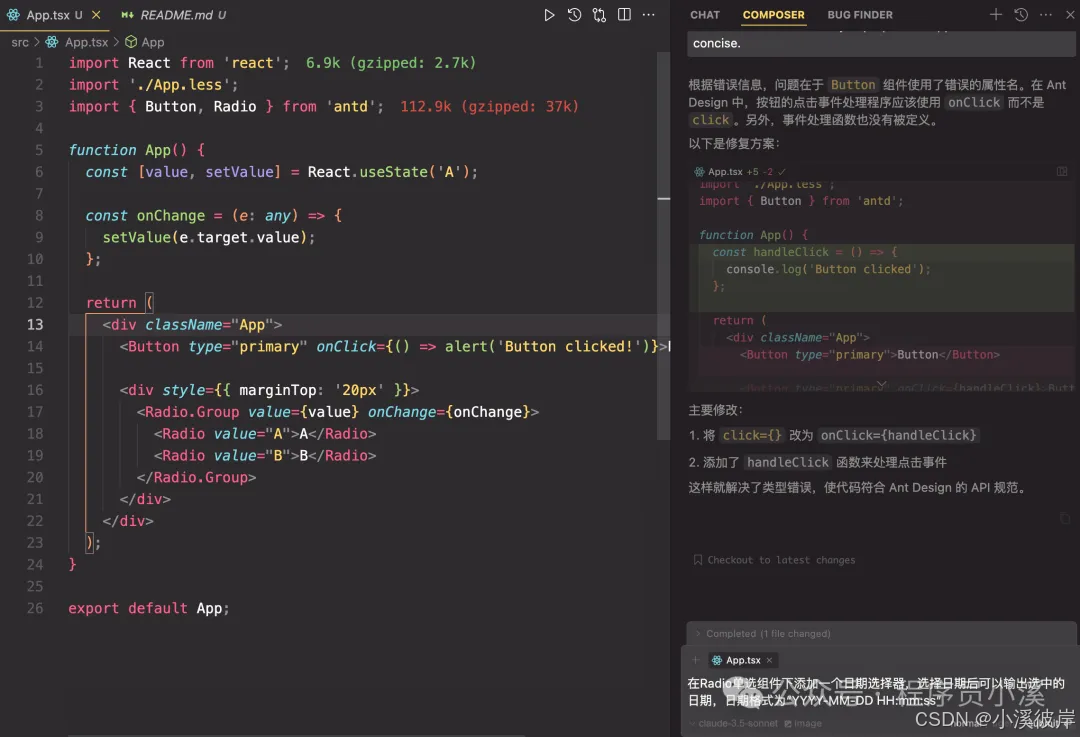Remove the App.tsx context chip

(x=769, y=660)
